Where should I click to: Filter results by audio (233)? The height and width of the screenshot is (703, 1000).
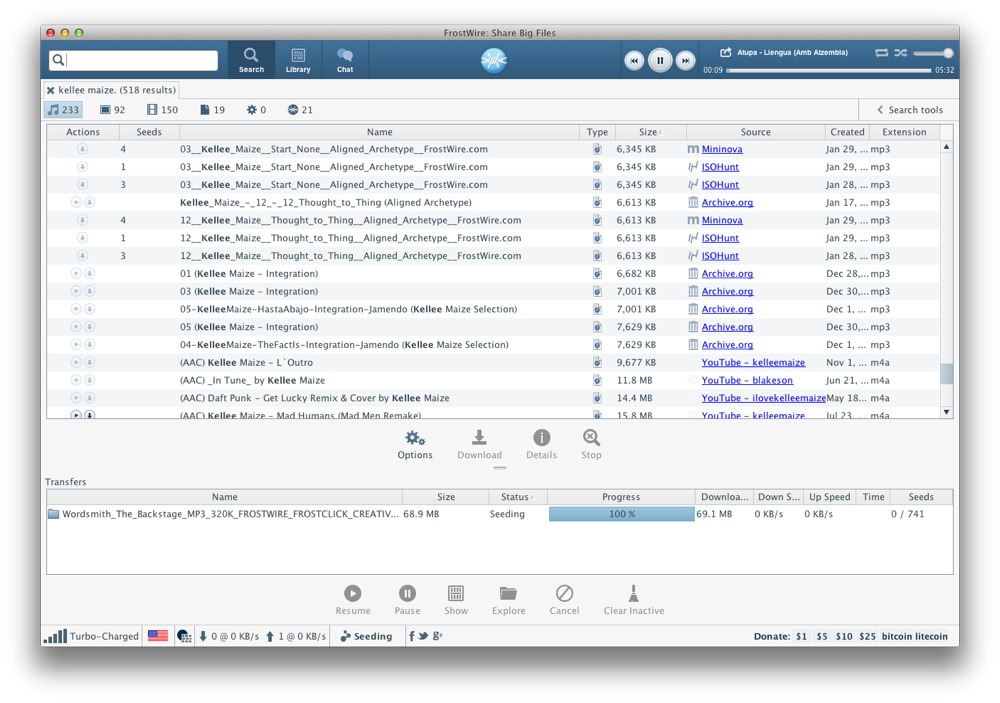click(x=63, y=110)
